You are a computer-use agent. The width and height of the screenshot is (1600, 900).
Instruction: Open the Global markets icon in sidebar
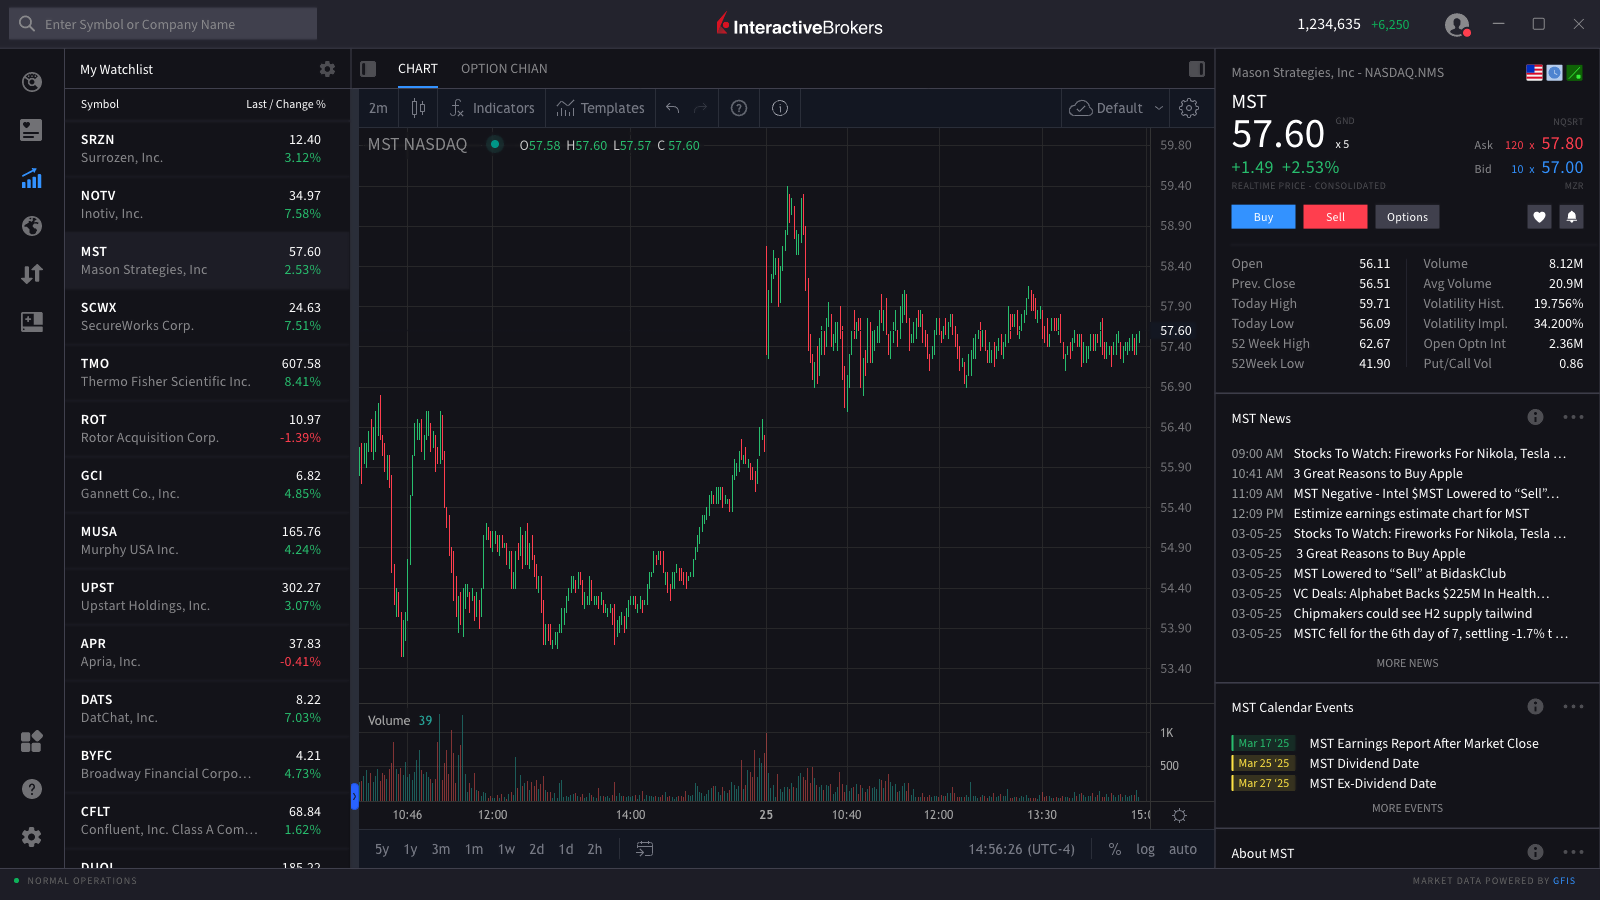click(31, 226)
